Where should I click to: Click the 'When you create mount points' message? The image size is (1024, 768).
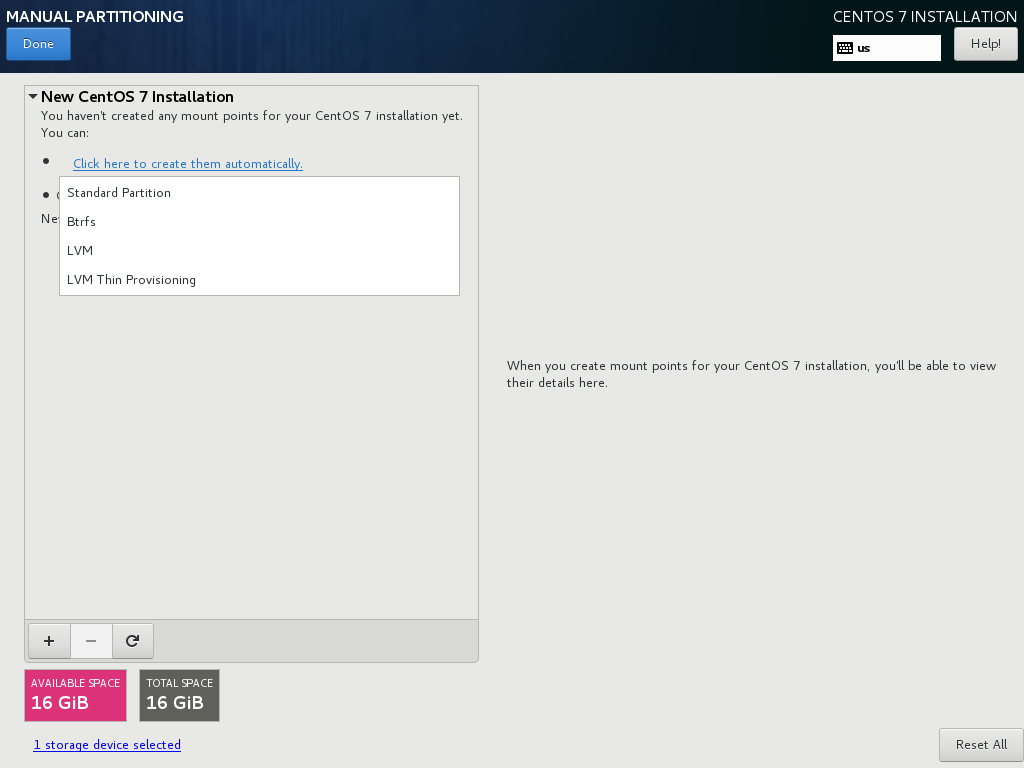pos(751,374)
